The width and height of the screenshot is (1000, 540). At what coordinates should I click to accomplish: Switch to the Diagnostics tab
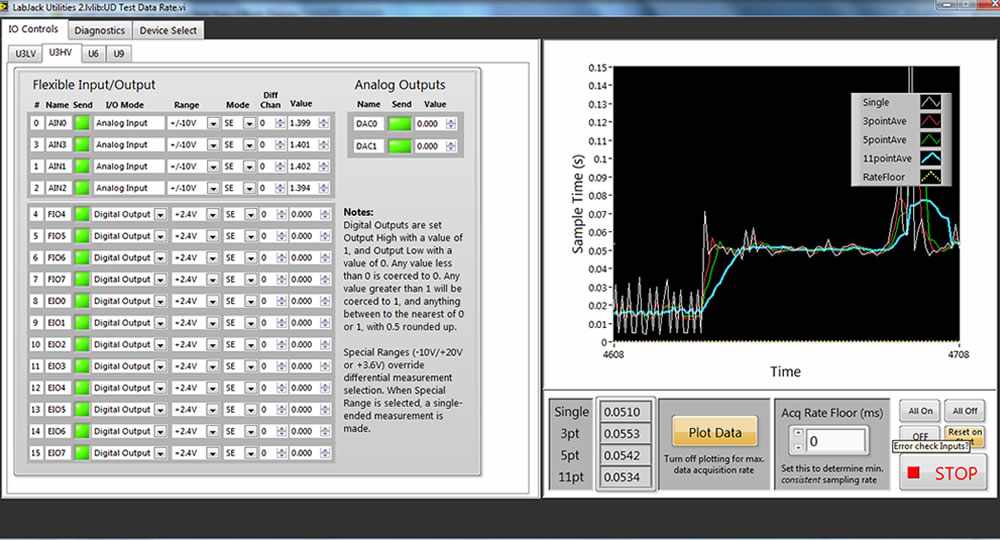[99, 30]
